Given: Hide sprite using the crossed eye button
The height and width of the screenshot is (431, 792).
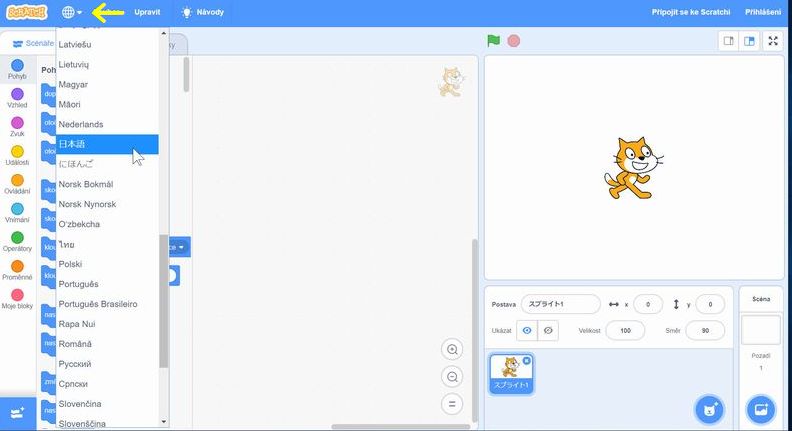Looking at the screenshot, I should (547, 330).
